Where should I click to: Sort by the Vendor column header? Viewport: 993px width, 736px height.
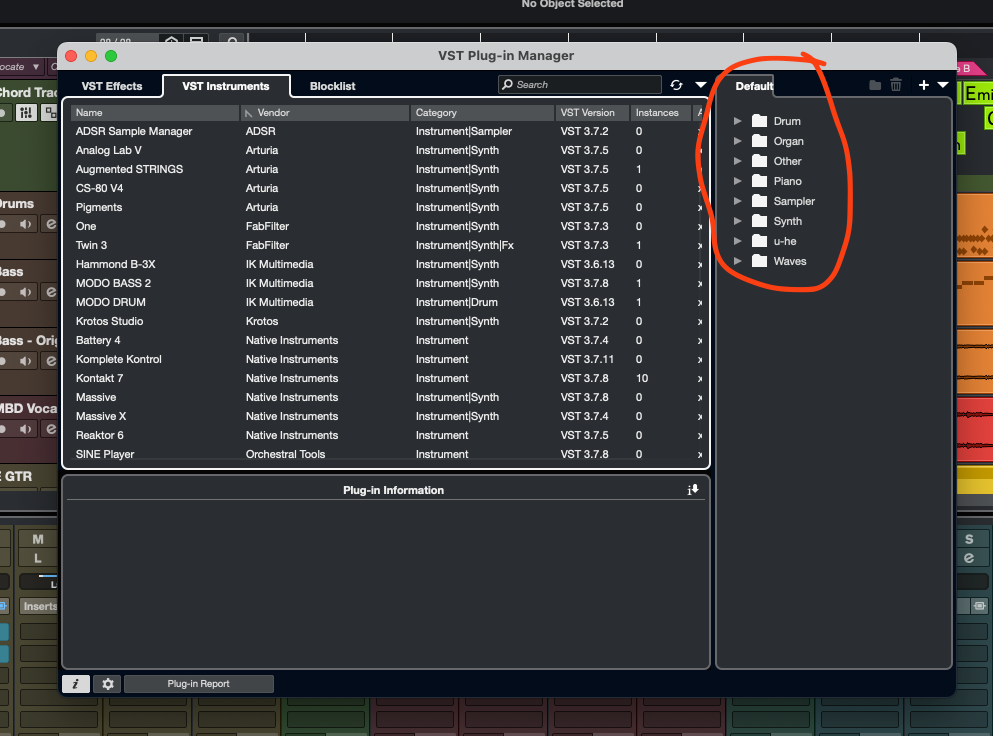325,113
